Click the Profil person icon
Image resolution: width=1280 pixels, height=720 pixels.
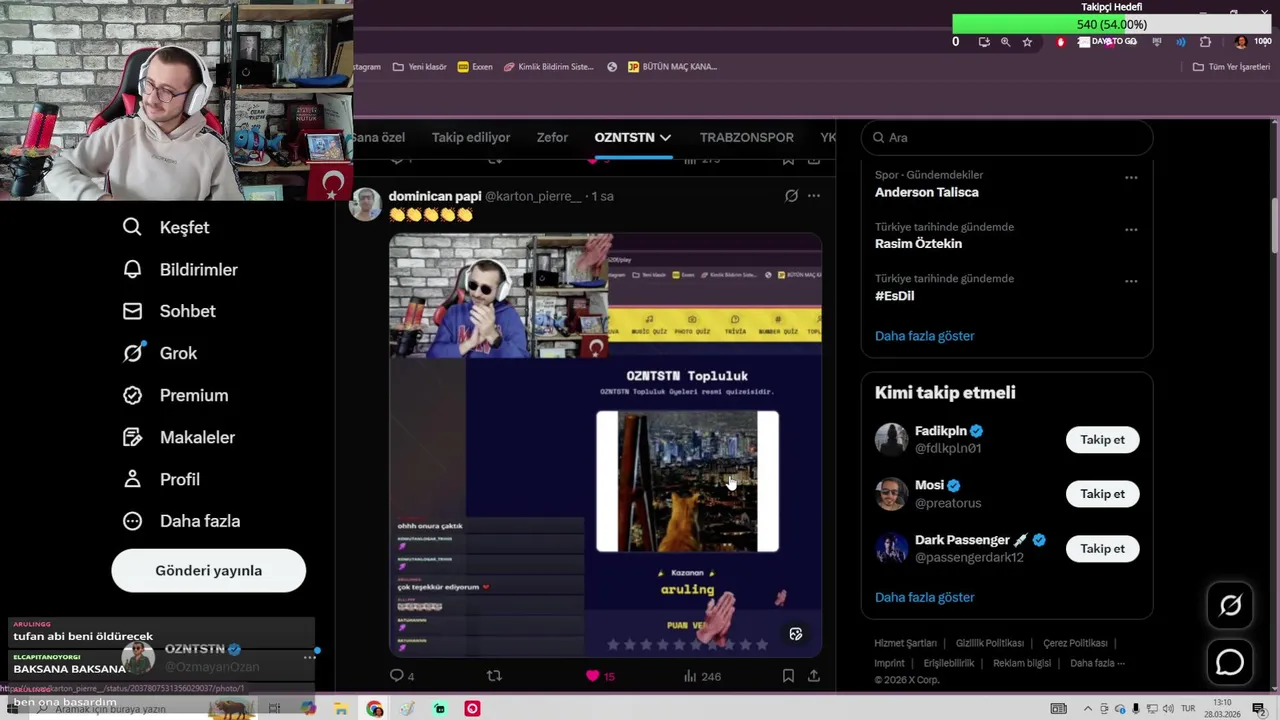[x=132, y=479]
